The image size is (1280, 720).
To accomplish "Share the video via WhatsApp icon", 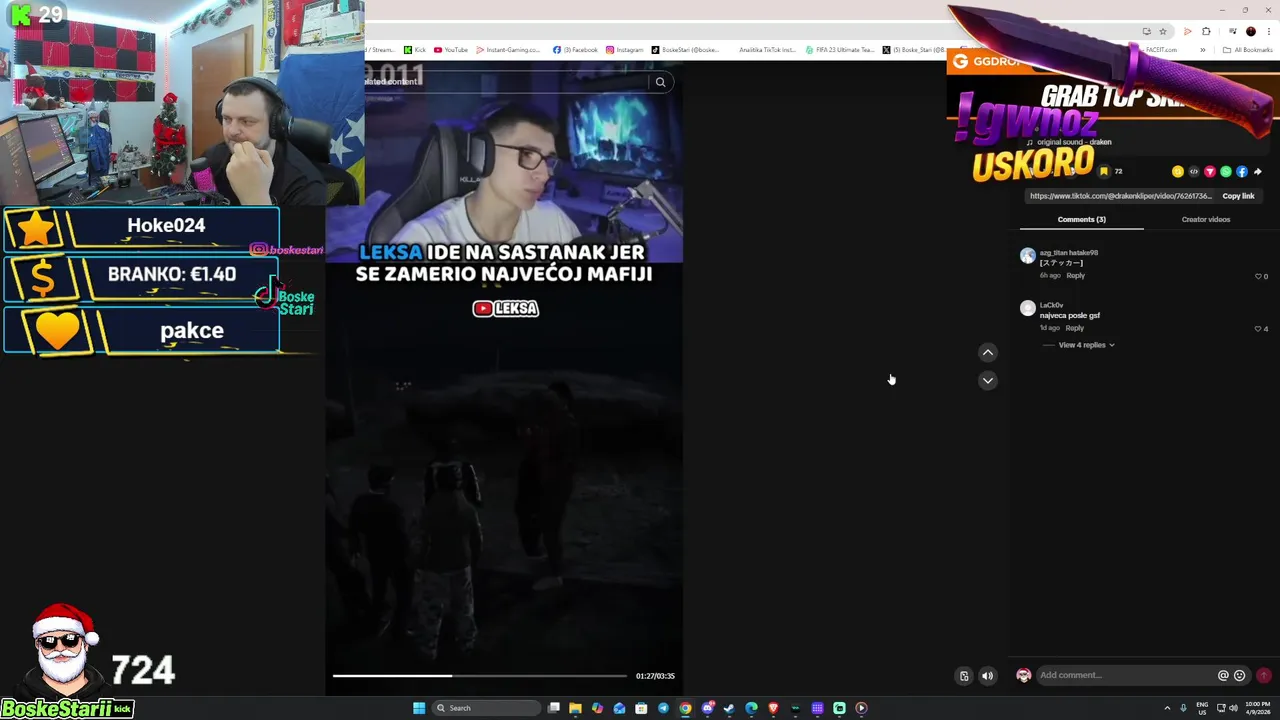I will pyautogui.click(x=1225, y=171).
